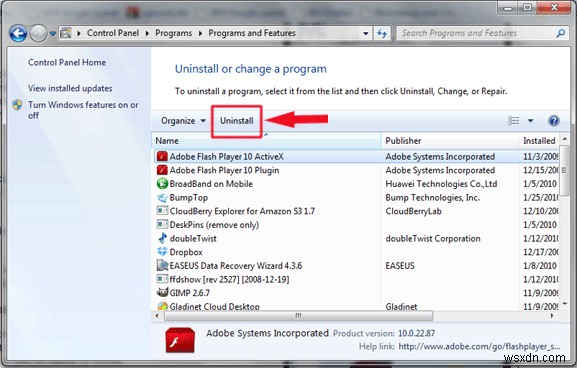Open the Organize menu
The width and height of the screenshot is (577, 368).
click(183, 121)
